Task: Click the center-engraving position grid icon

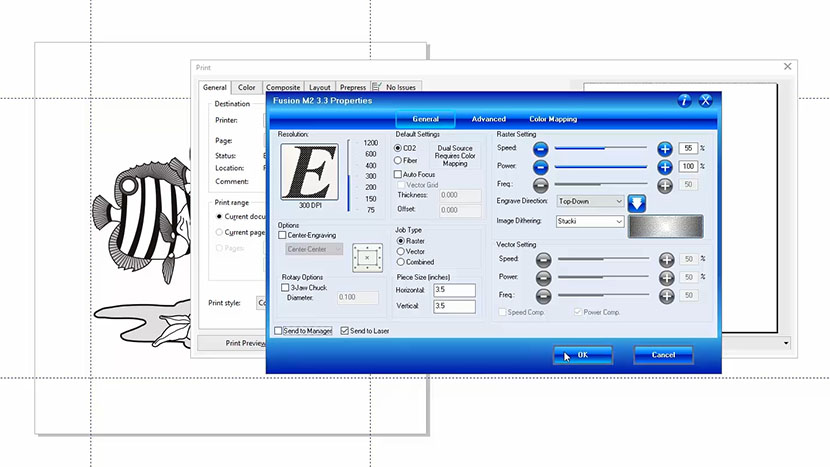Action: tap(365, 257)
